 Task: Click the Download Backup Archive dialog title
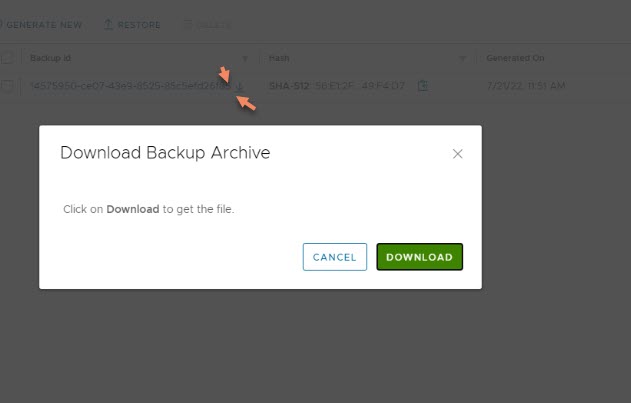coord(165,153)
